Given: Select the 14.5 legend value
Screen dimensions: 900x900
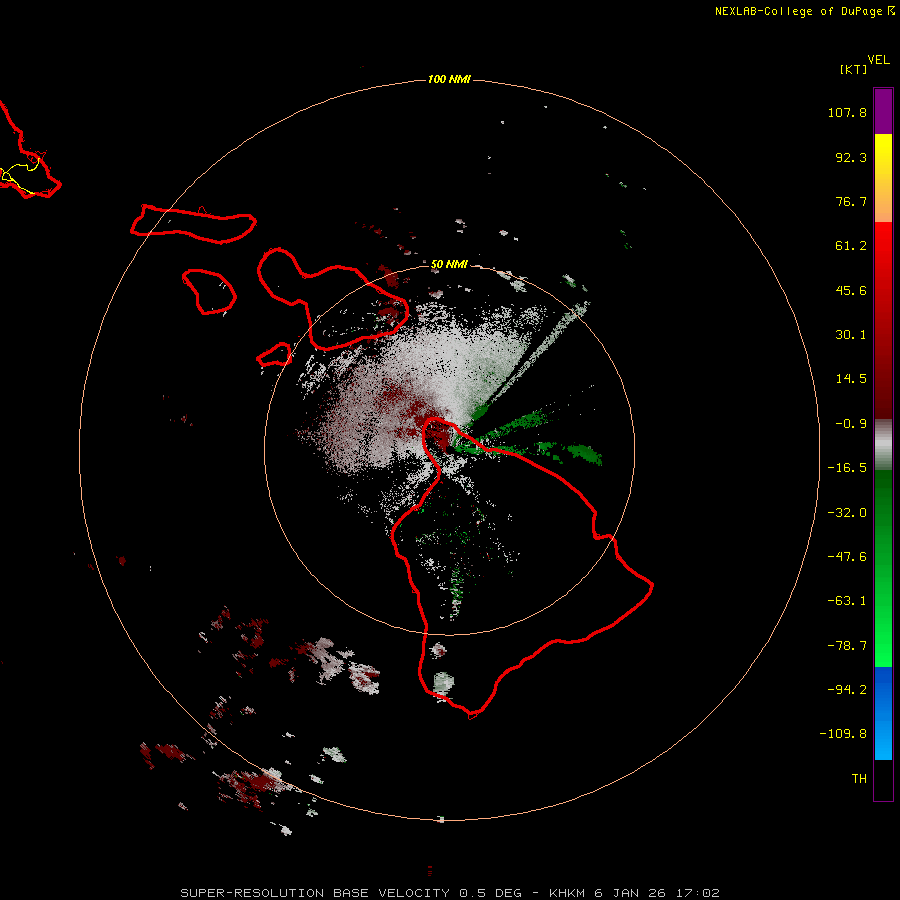Looking at the screenshot, I should (851, 379).
